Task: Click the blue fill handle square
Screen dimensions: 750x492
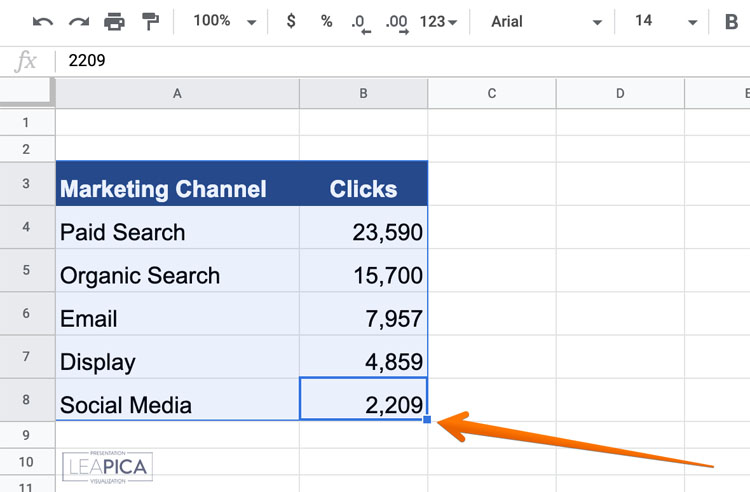Action: 427,420
